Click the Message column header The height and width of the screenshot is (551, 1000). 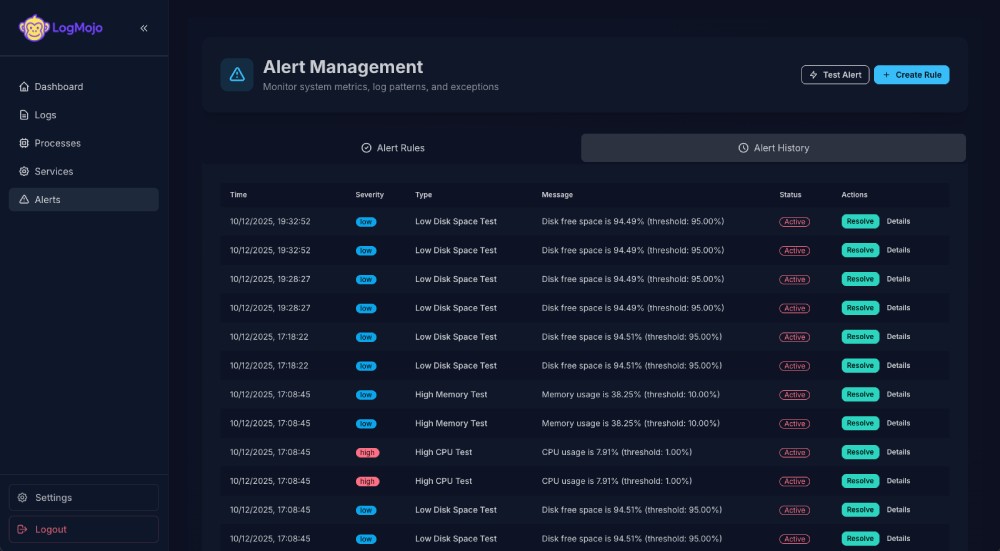point(557,195)
